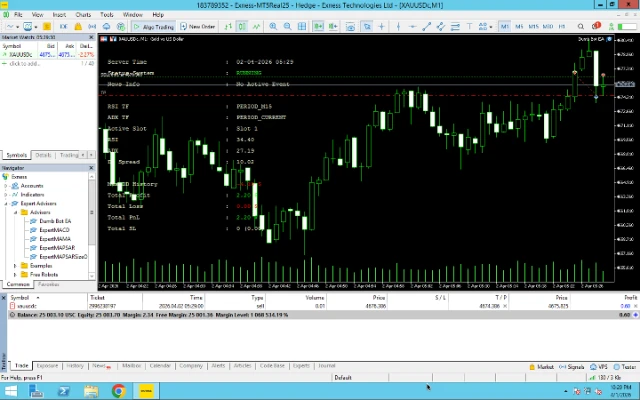The height and width of the screenshot is (400, 640).
Task: Expand the Accounts tree node
Action: 6,186
